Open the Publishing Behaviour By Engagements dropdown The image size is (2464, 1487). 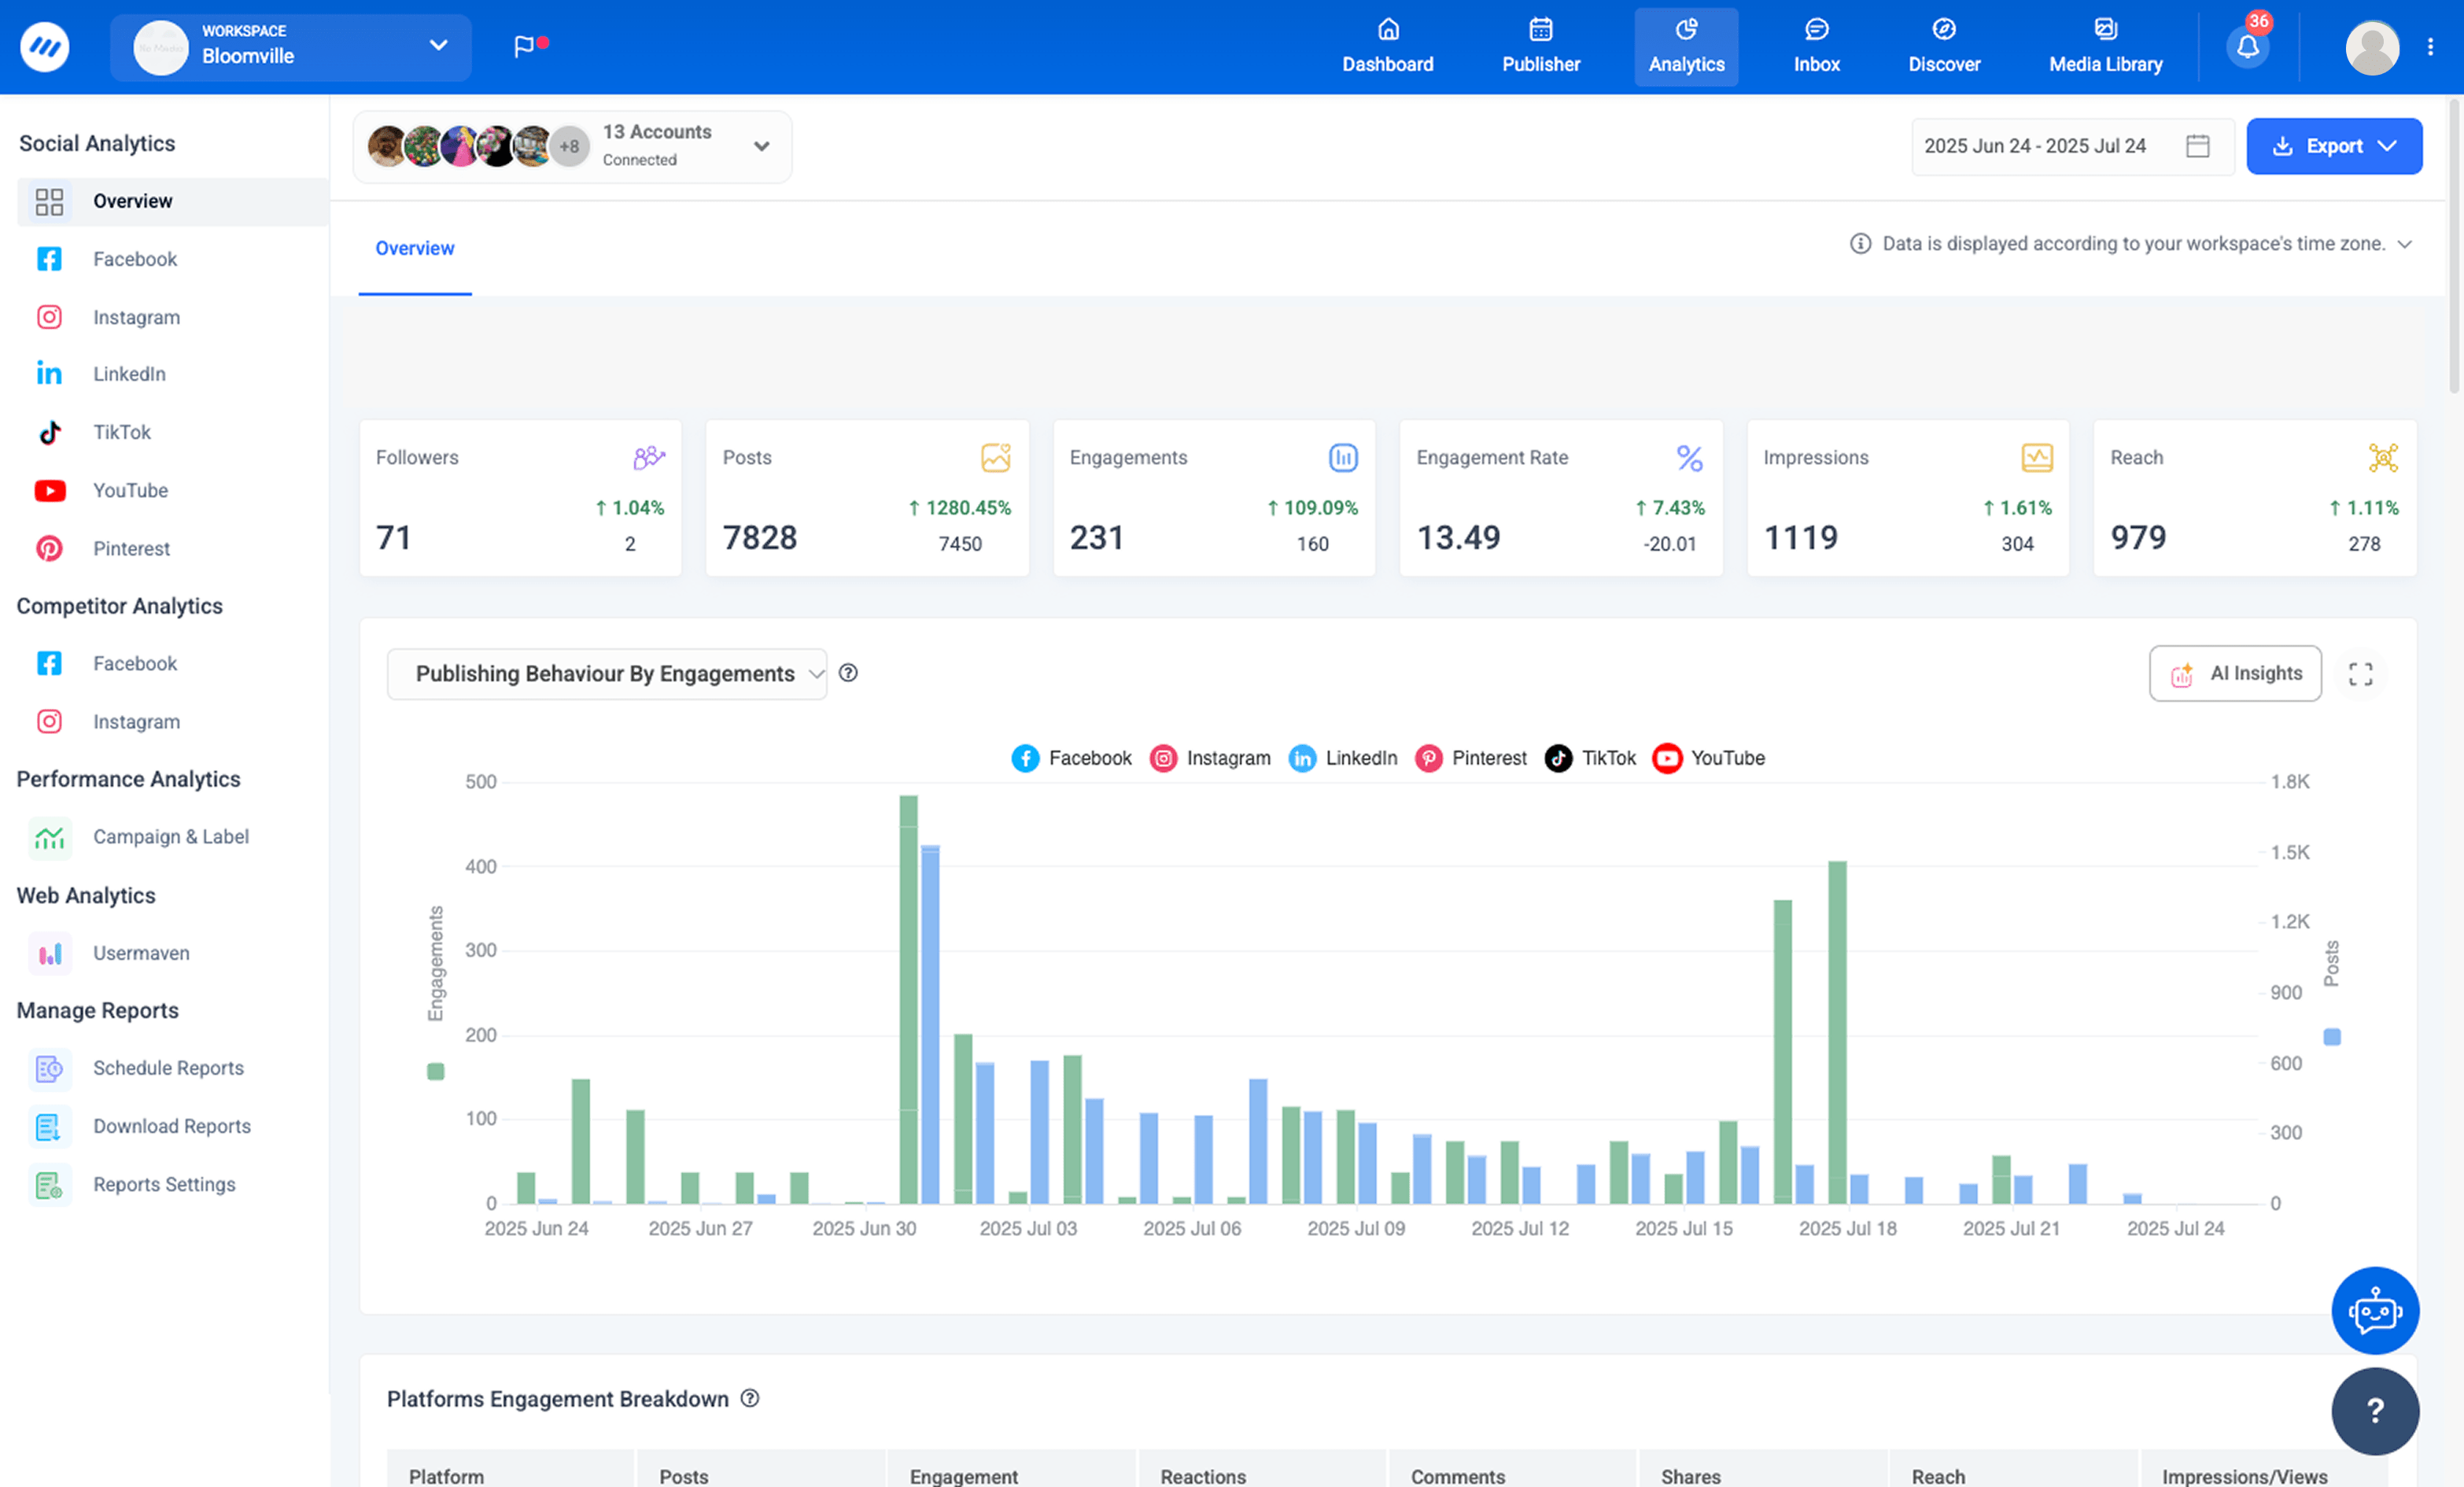coord(606,673)
